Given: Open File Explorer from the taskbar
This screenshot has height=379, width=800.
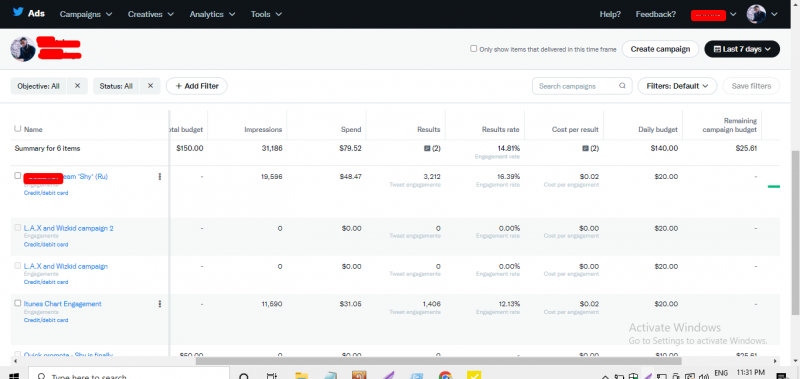Looking at the screenshot, I should tap(302, 376).
